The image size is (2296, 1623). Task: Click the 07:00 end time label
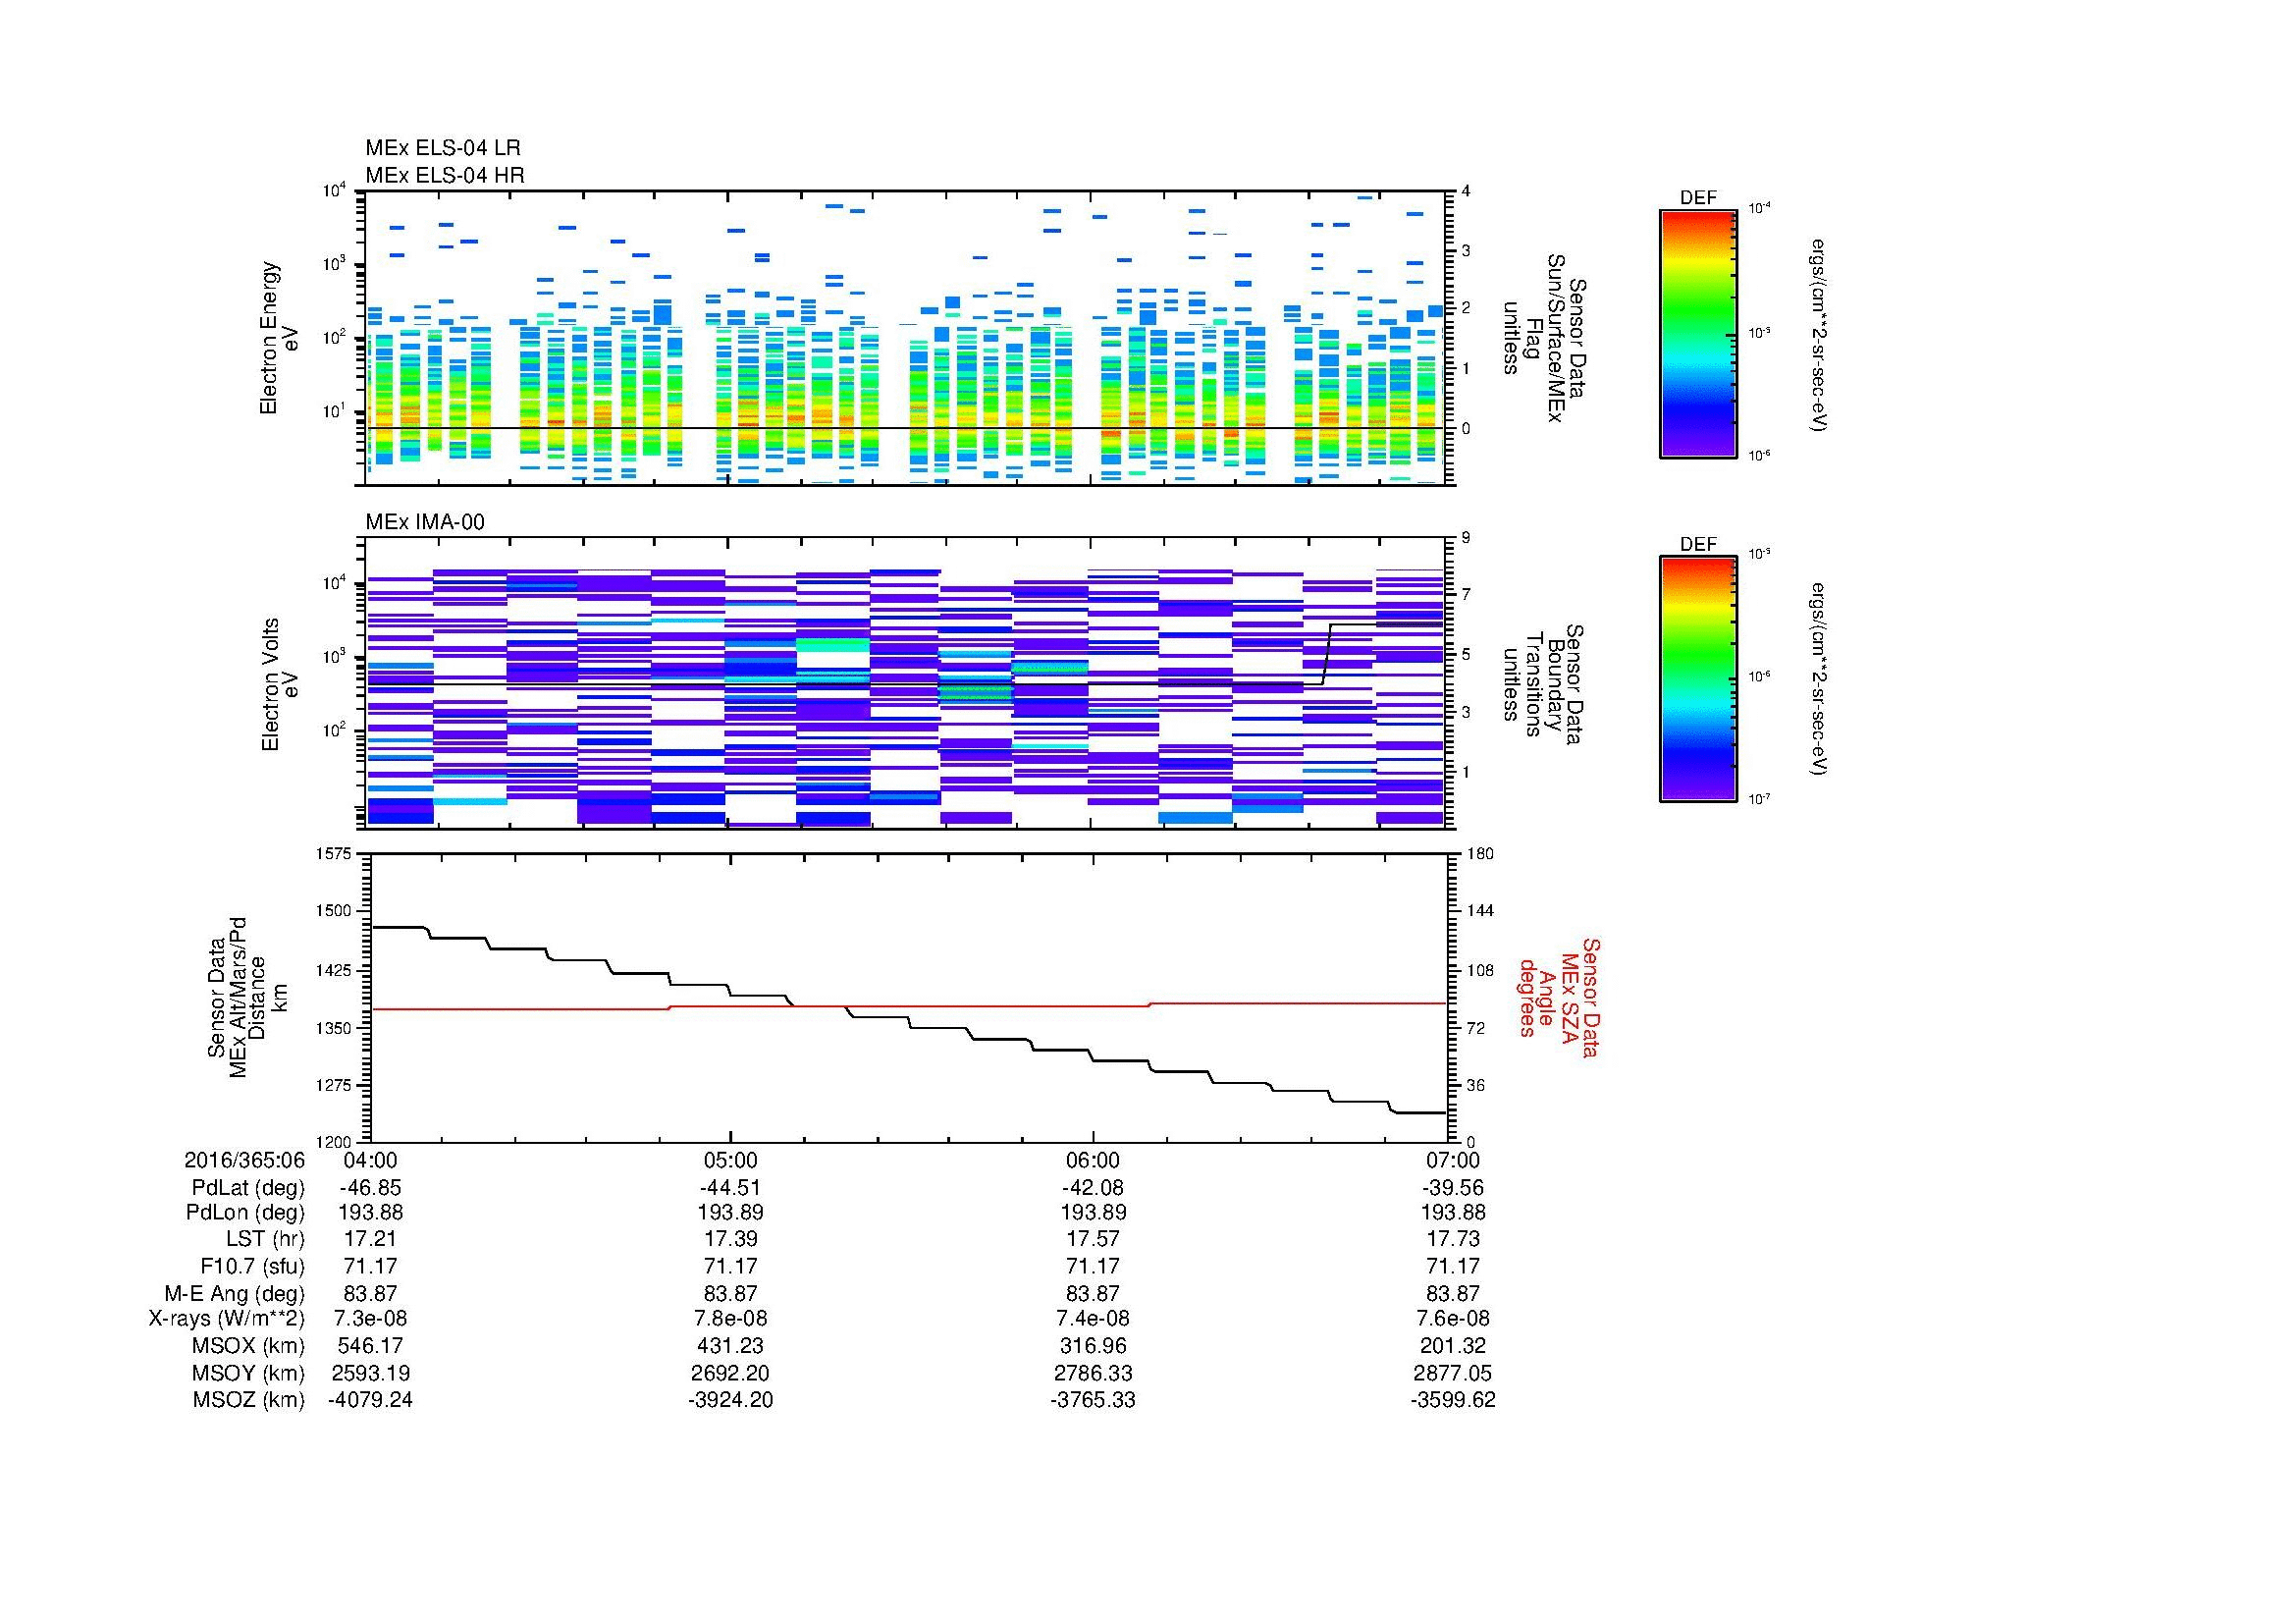[1453, 1160]
